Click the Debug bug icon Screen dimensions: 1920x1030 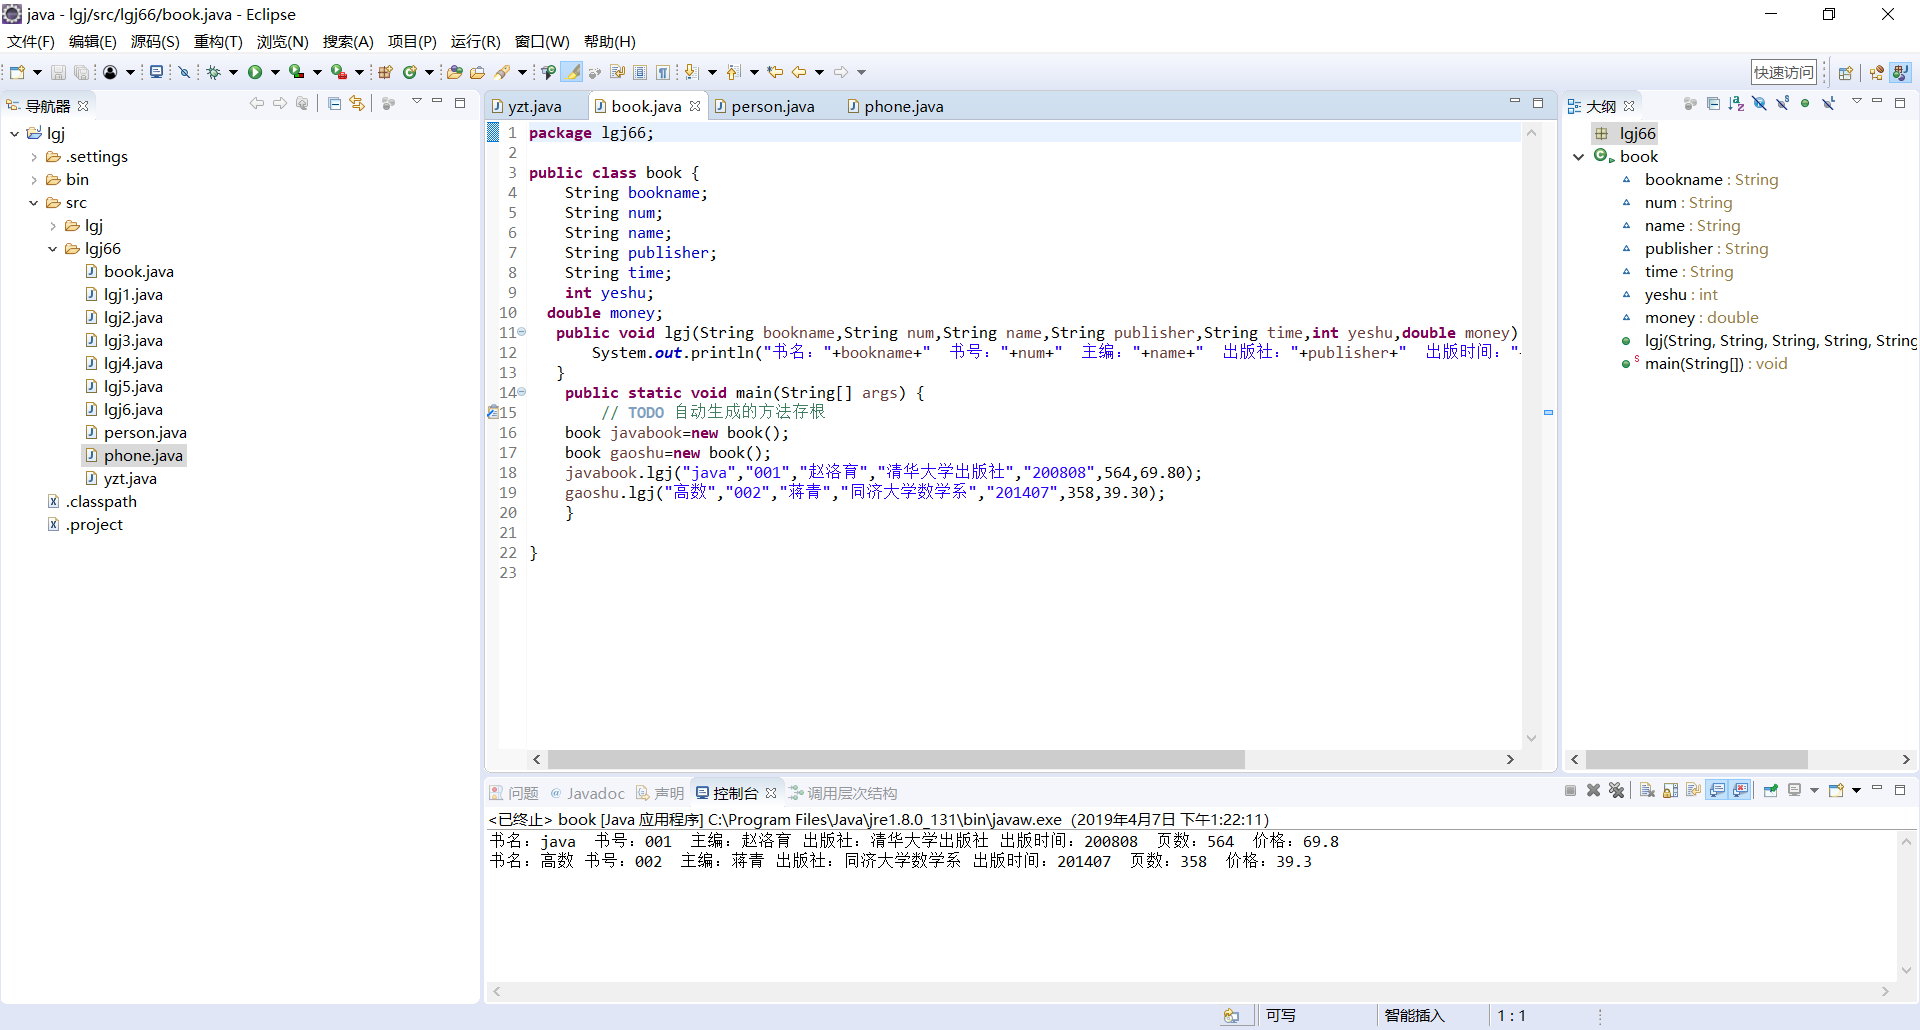point(213,72)
